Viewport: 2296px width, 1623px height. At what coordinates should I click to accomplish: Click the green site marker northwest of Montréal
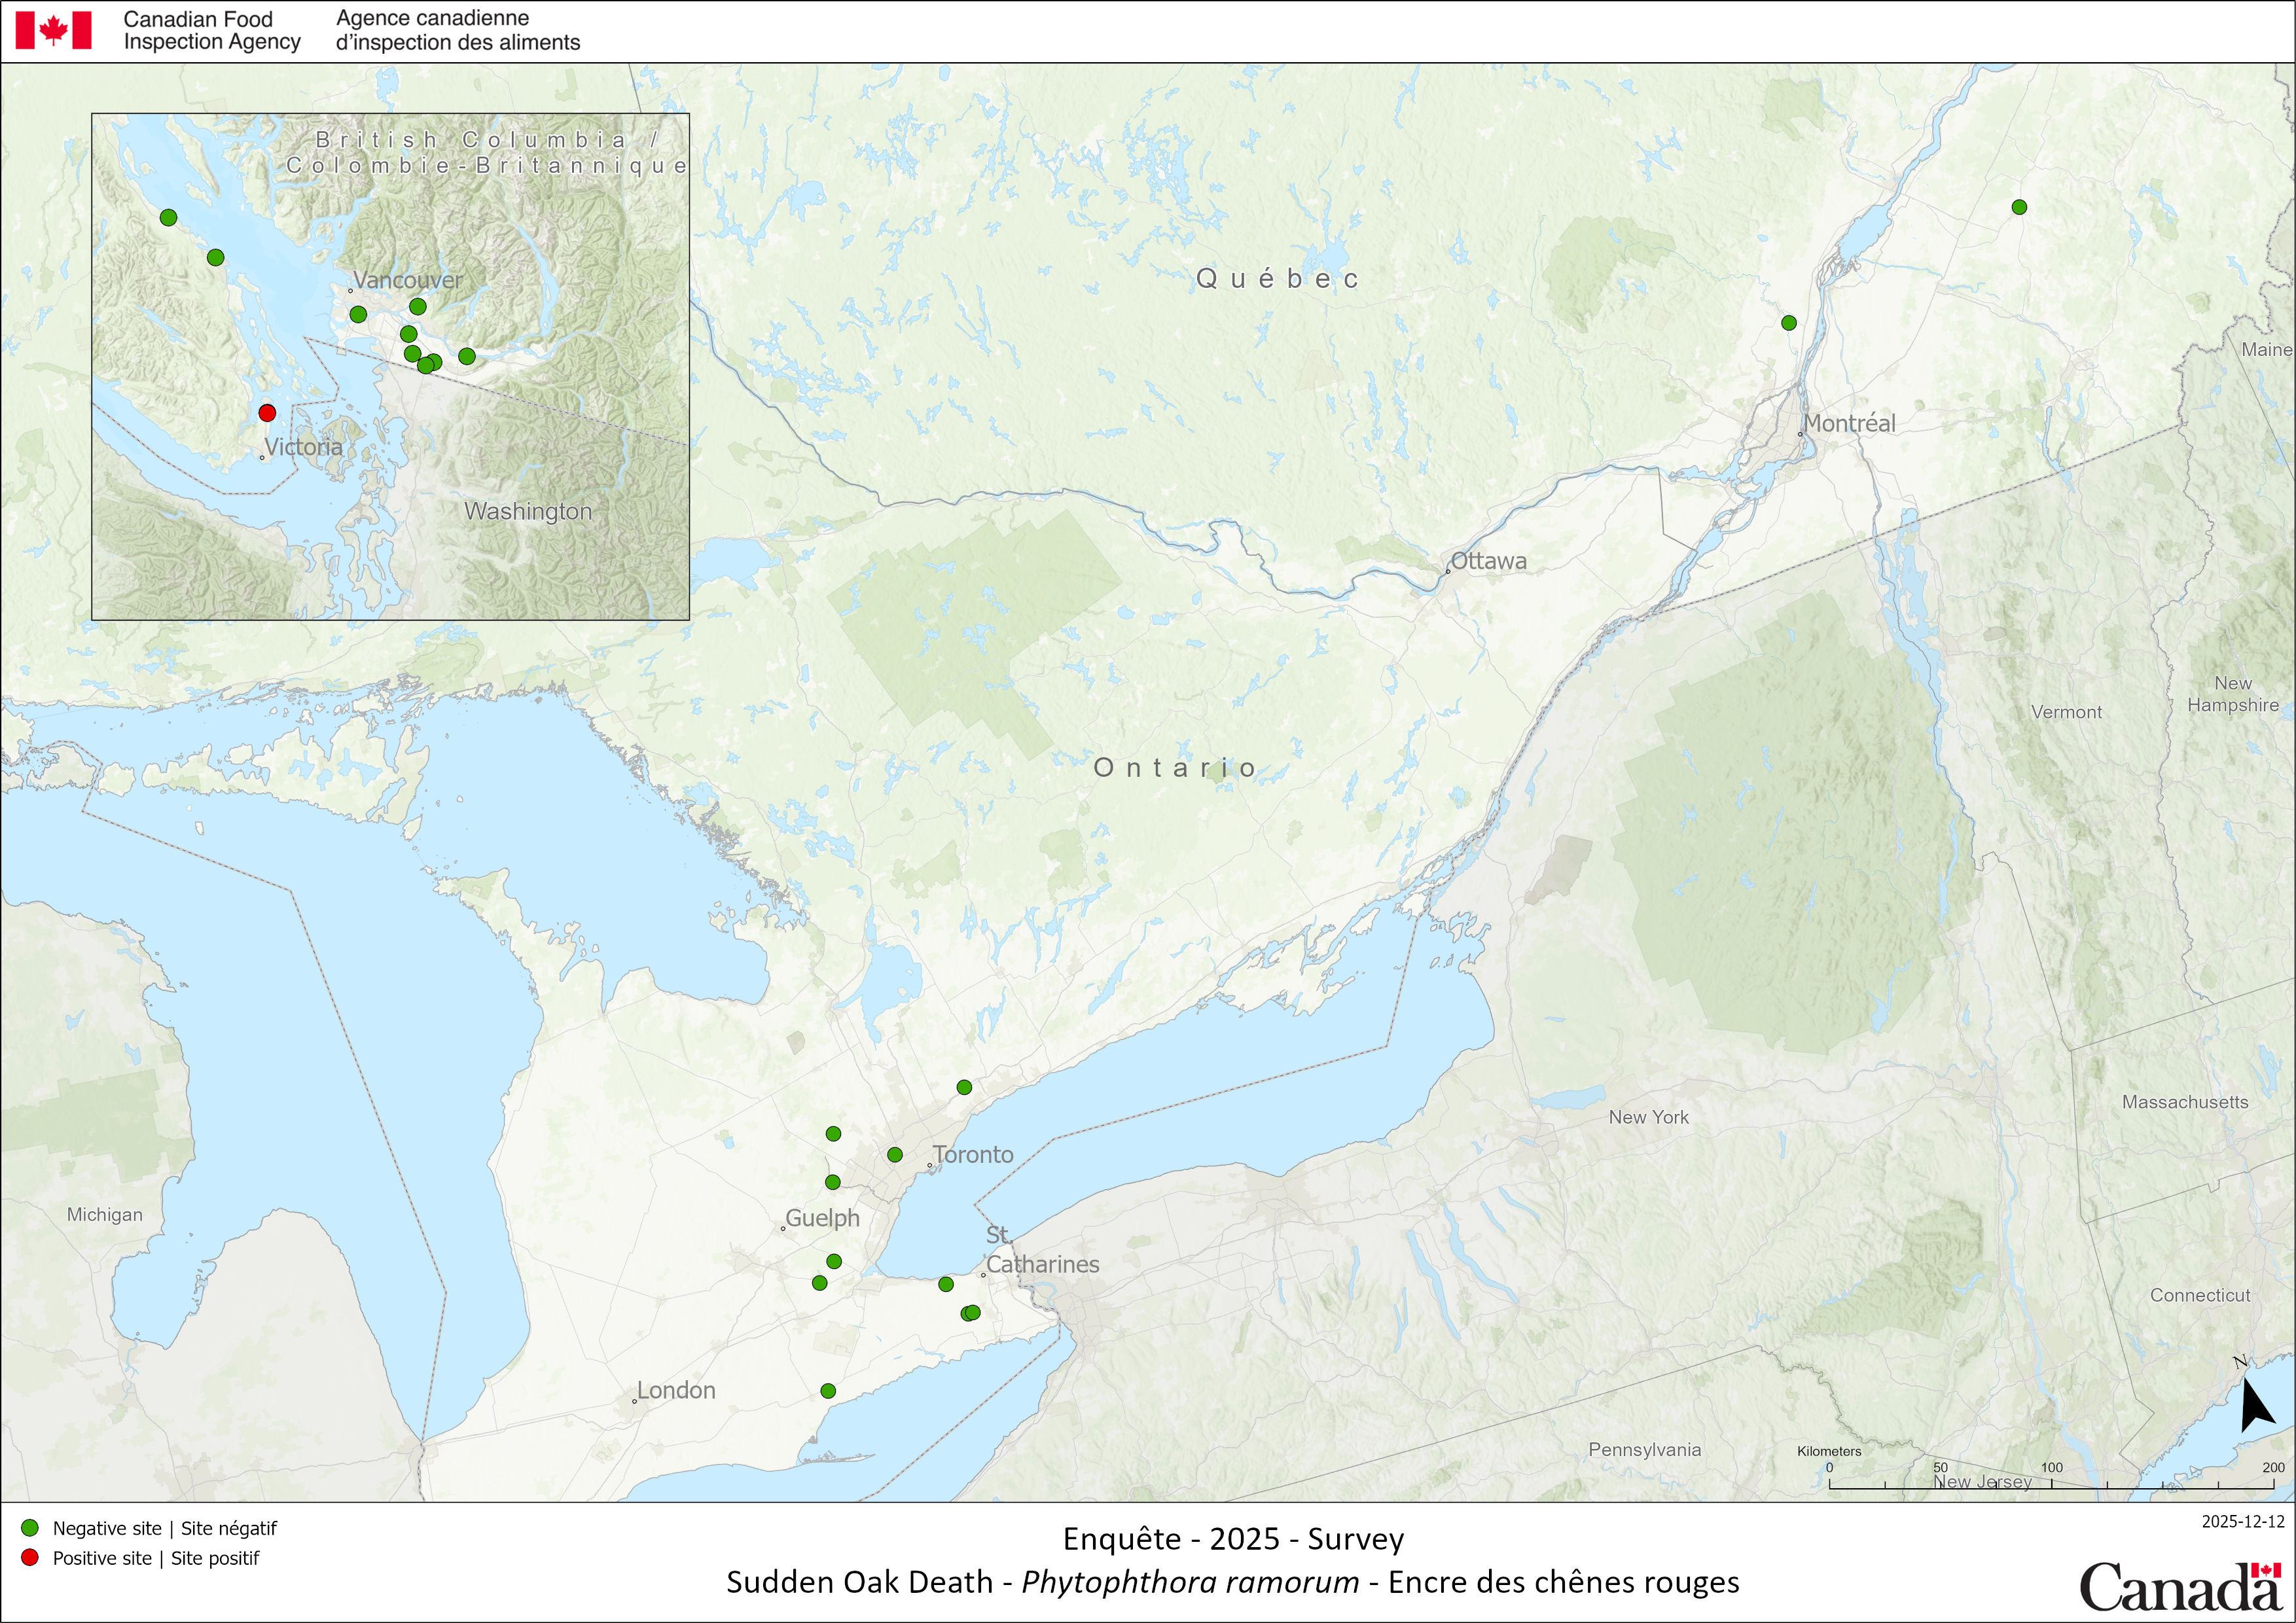pos(1789,323)
